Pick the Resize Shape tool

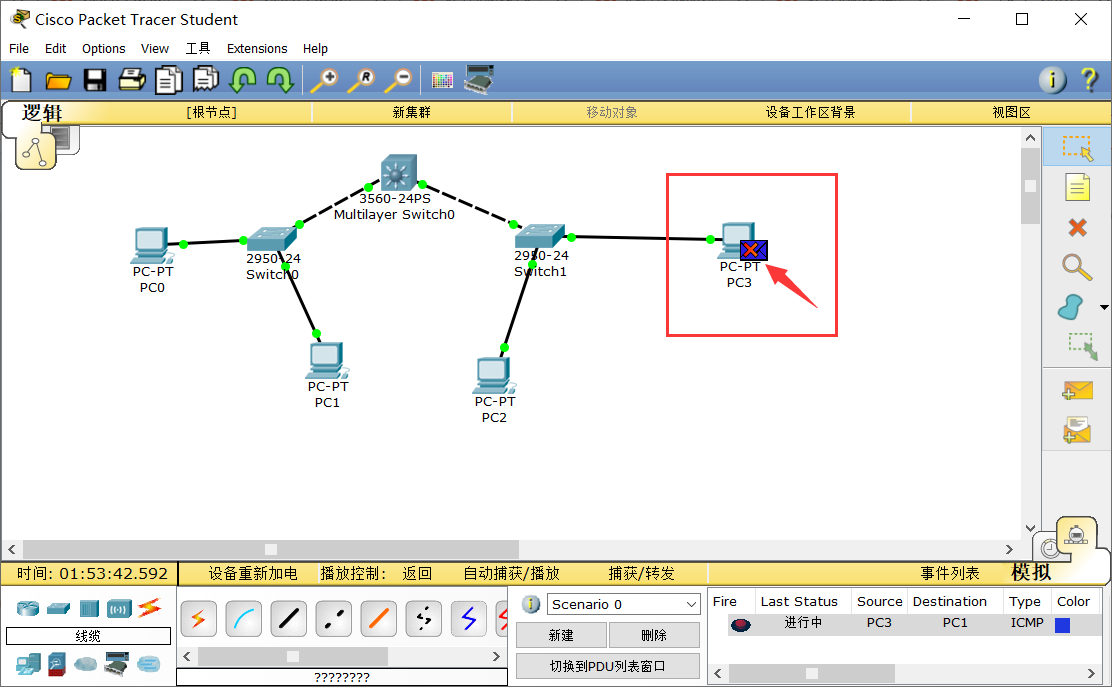pos(1082,347)
